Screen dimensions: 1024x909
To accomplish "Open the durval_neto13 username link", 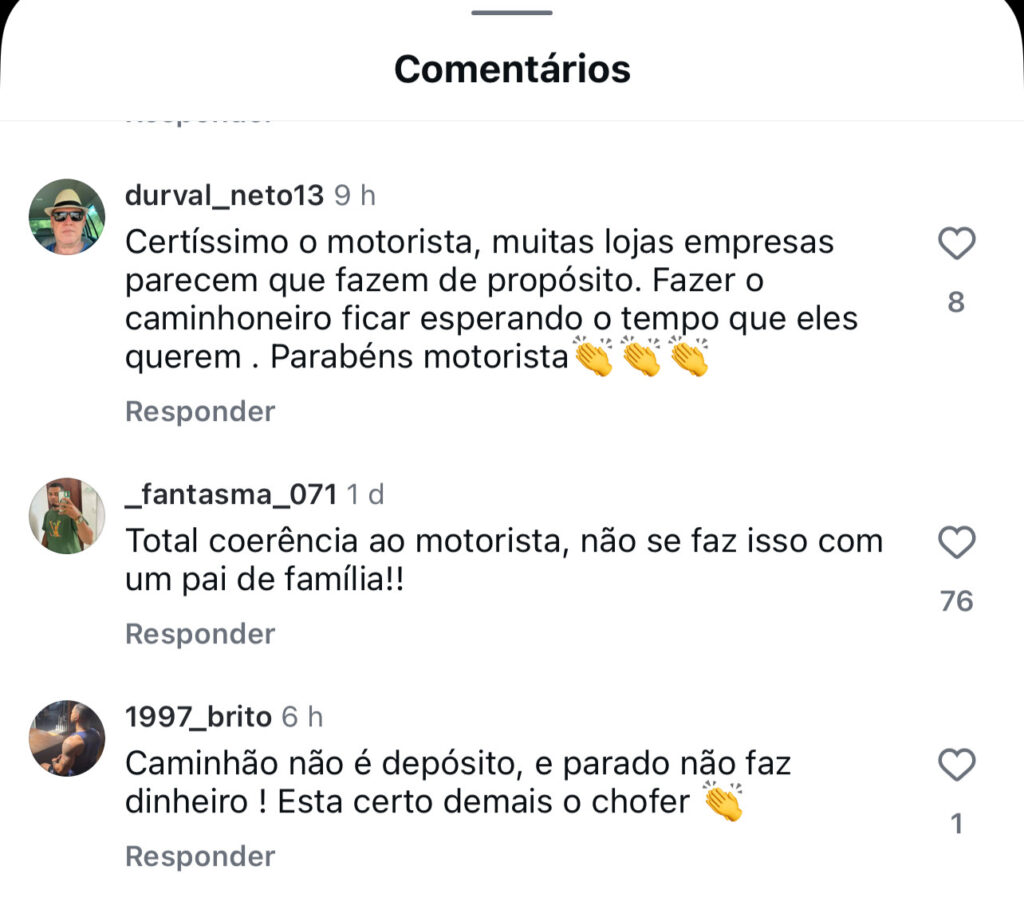I will pos(224,195).
